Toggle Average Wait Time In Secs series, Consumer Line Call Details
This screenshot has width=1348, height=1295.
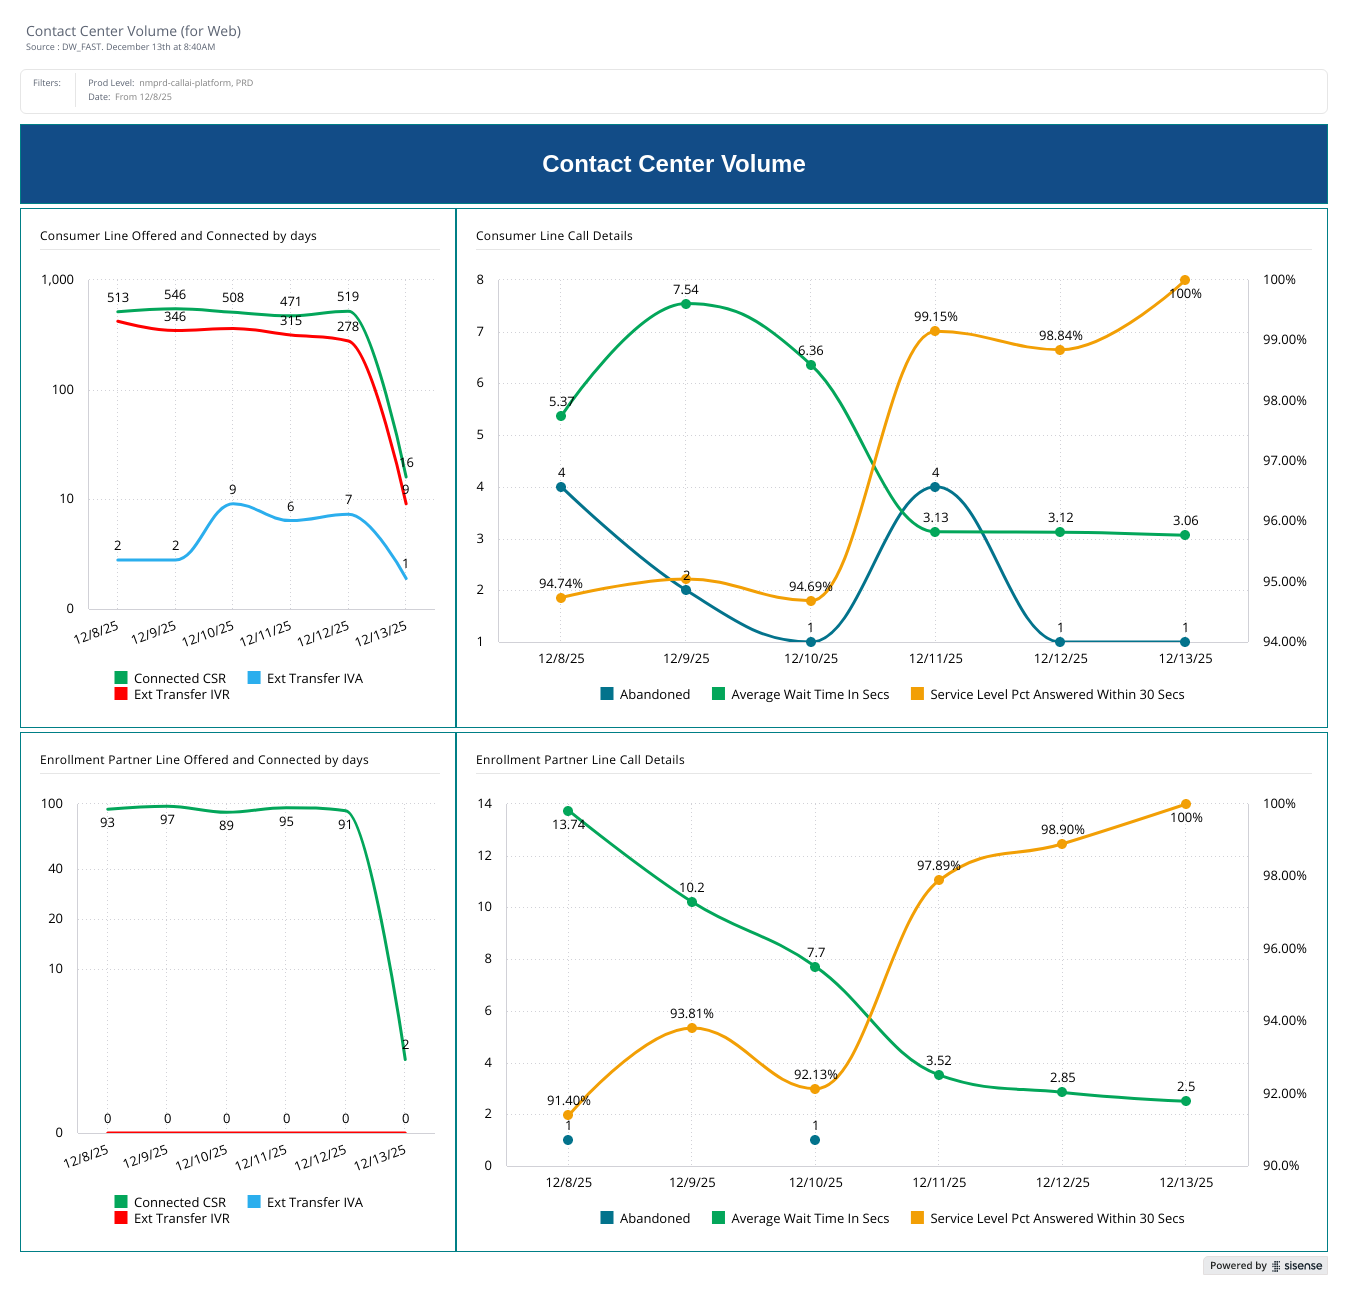click(x=809, y=694)
